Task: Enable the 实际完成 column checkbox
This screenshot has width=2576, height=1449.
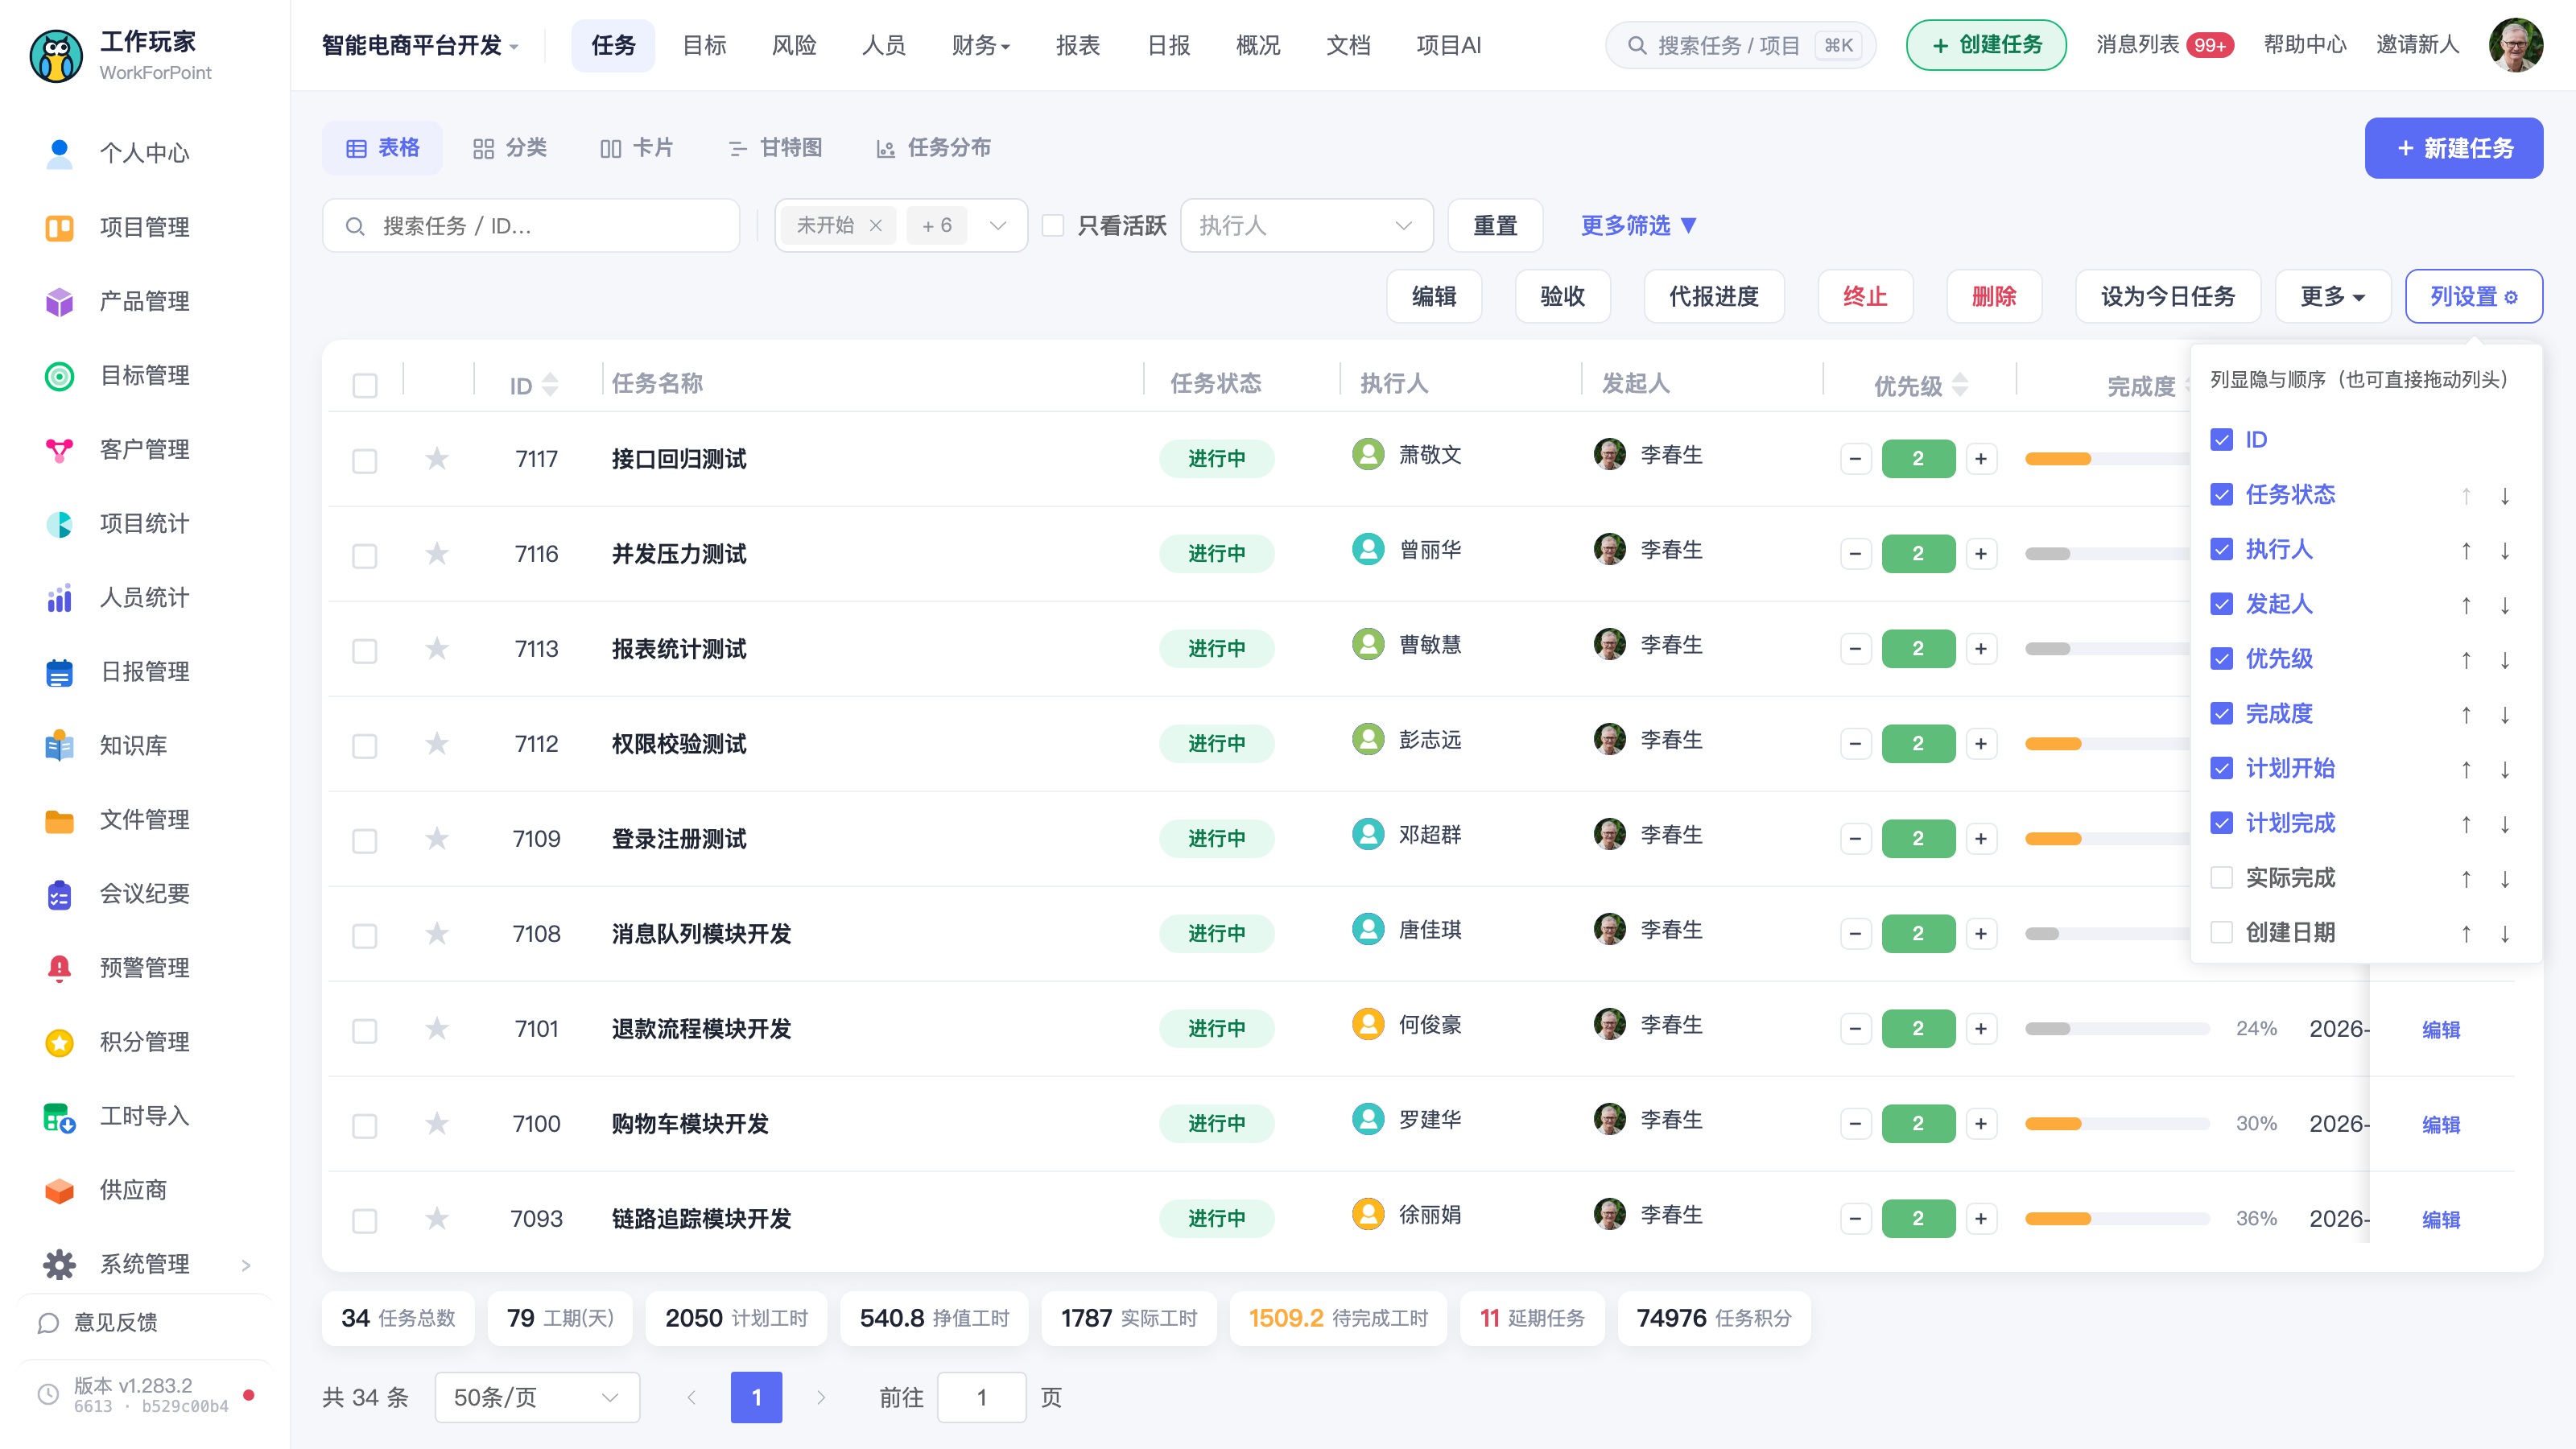Action: click(2221, 878)
